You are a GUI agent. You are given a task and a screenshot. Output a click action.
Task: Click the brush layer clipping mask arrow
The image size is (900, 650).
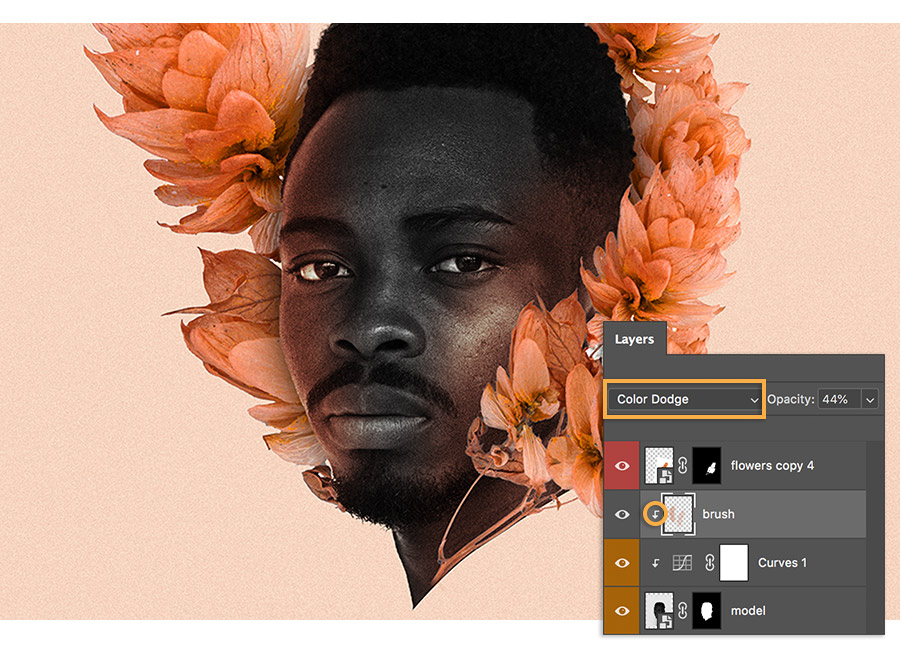coord(655,514)
